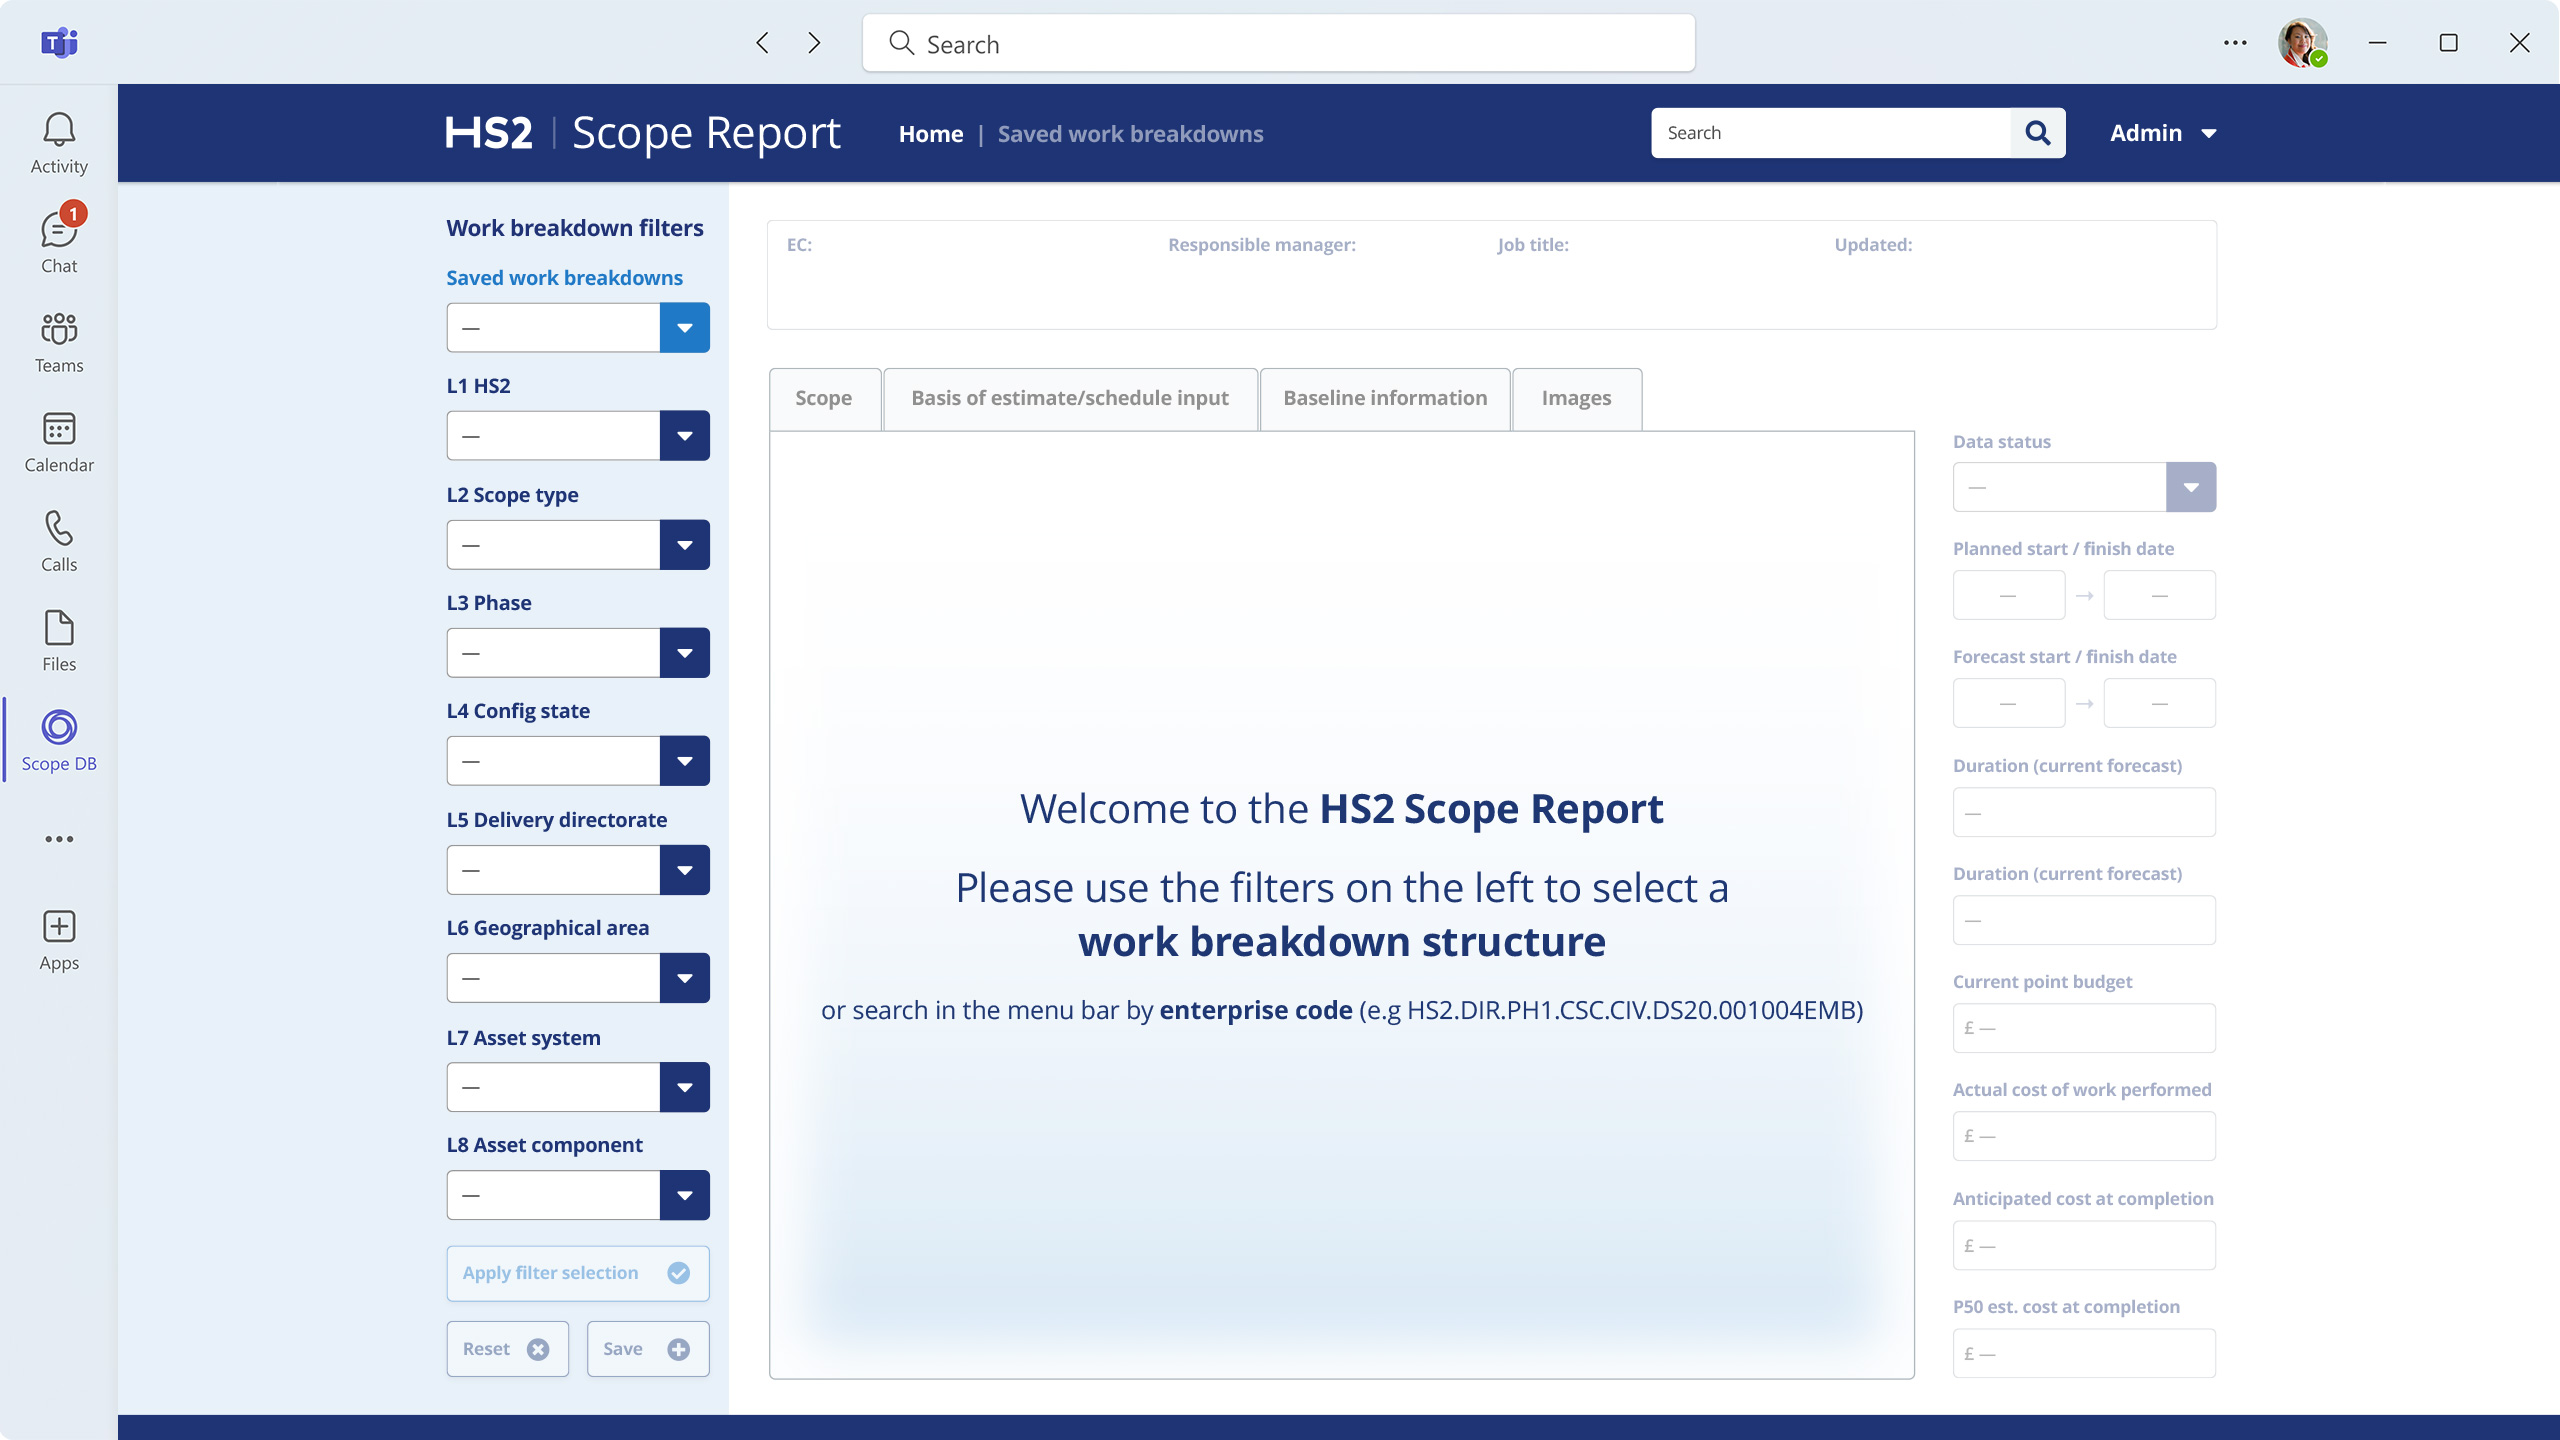Click the Save breakdown button
Viewport: 2560px width, 1440px height.
click(x=648, y=1349)
